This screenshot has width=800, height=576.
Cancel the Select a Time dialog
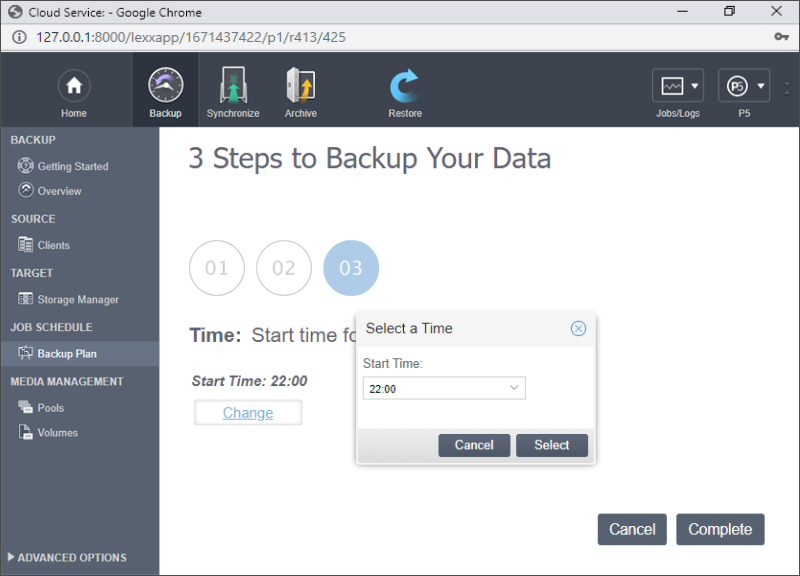point(474,445)
